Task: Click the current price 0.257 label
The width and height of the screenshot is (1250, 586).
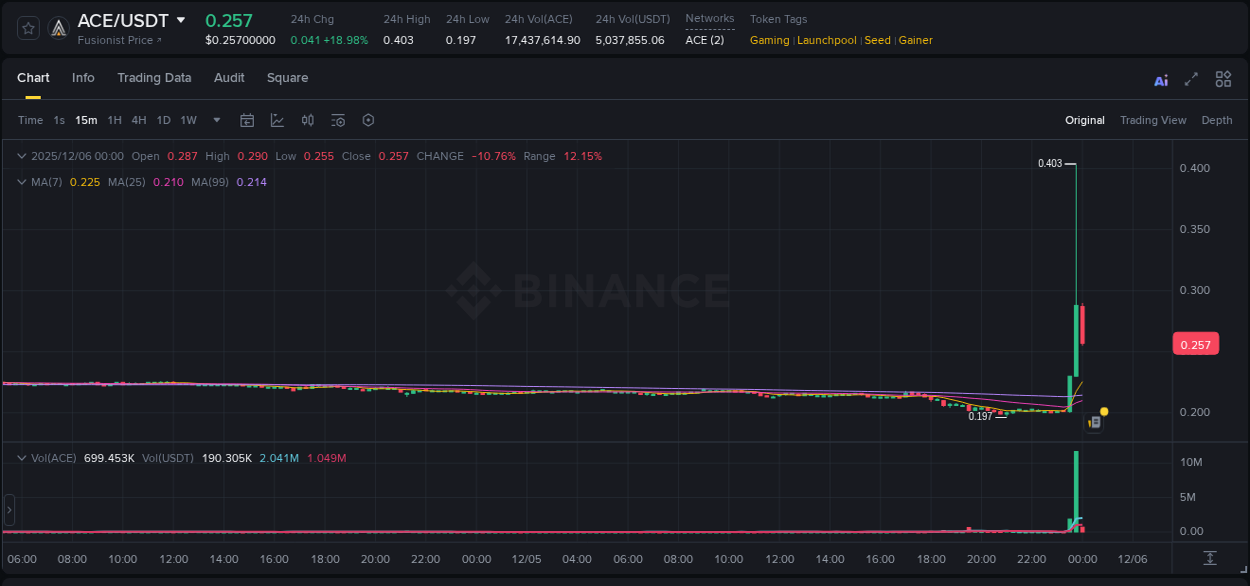Action: point(1195,343)
